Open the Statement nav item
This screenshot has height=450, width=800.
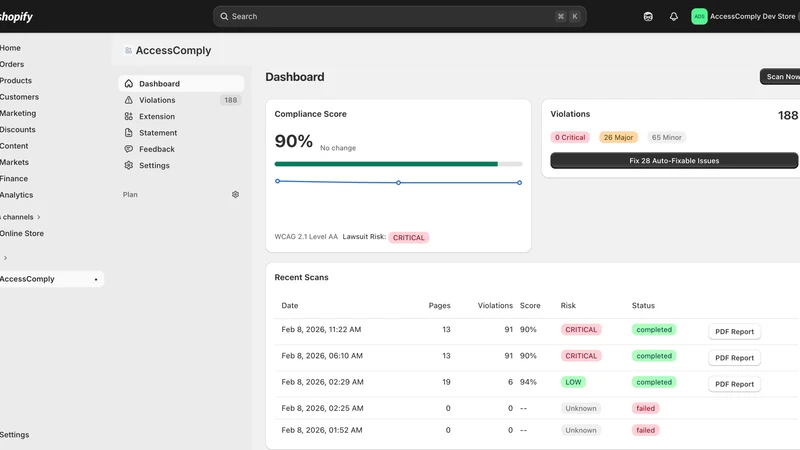click(x=181, y=133)
